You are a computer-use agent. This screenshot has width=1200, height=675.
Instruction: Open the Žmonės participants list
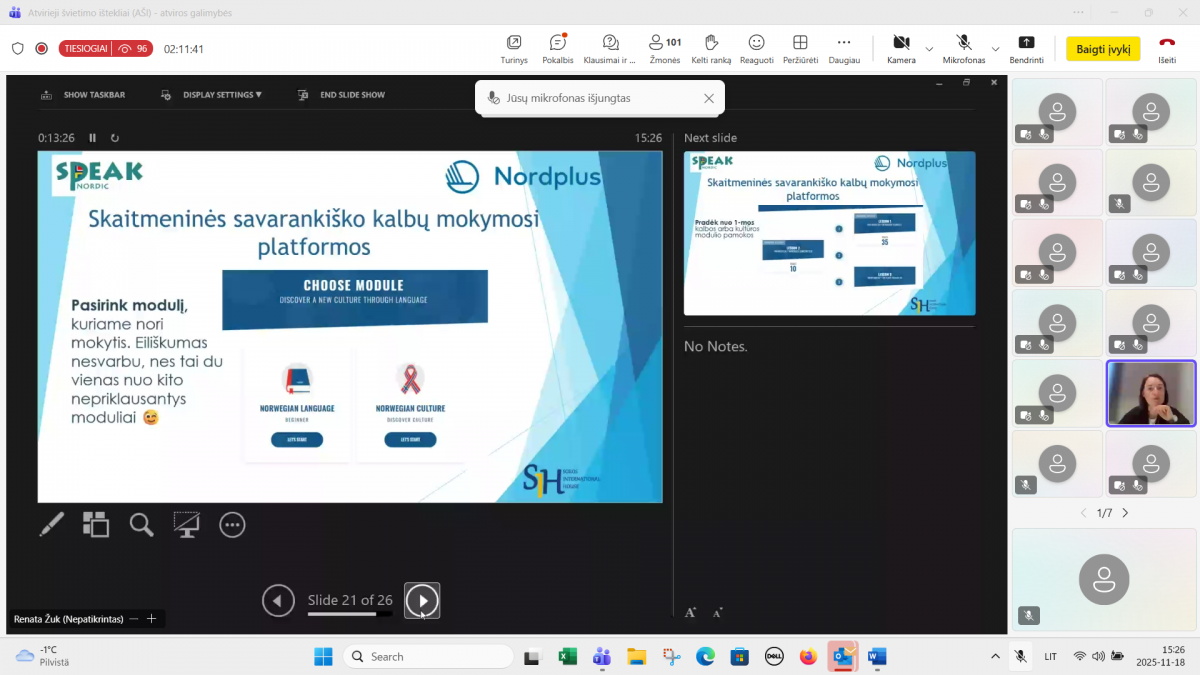tap(664, 48)
